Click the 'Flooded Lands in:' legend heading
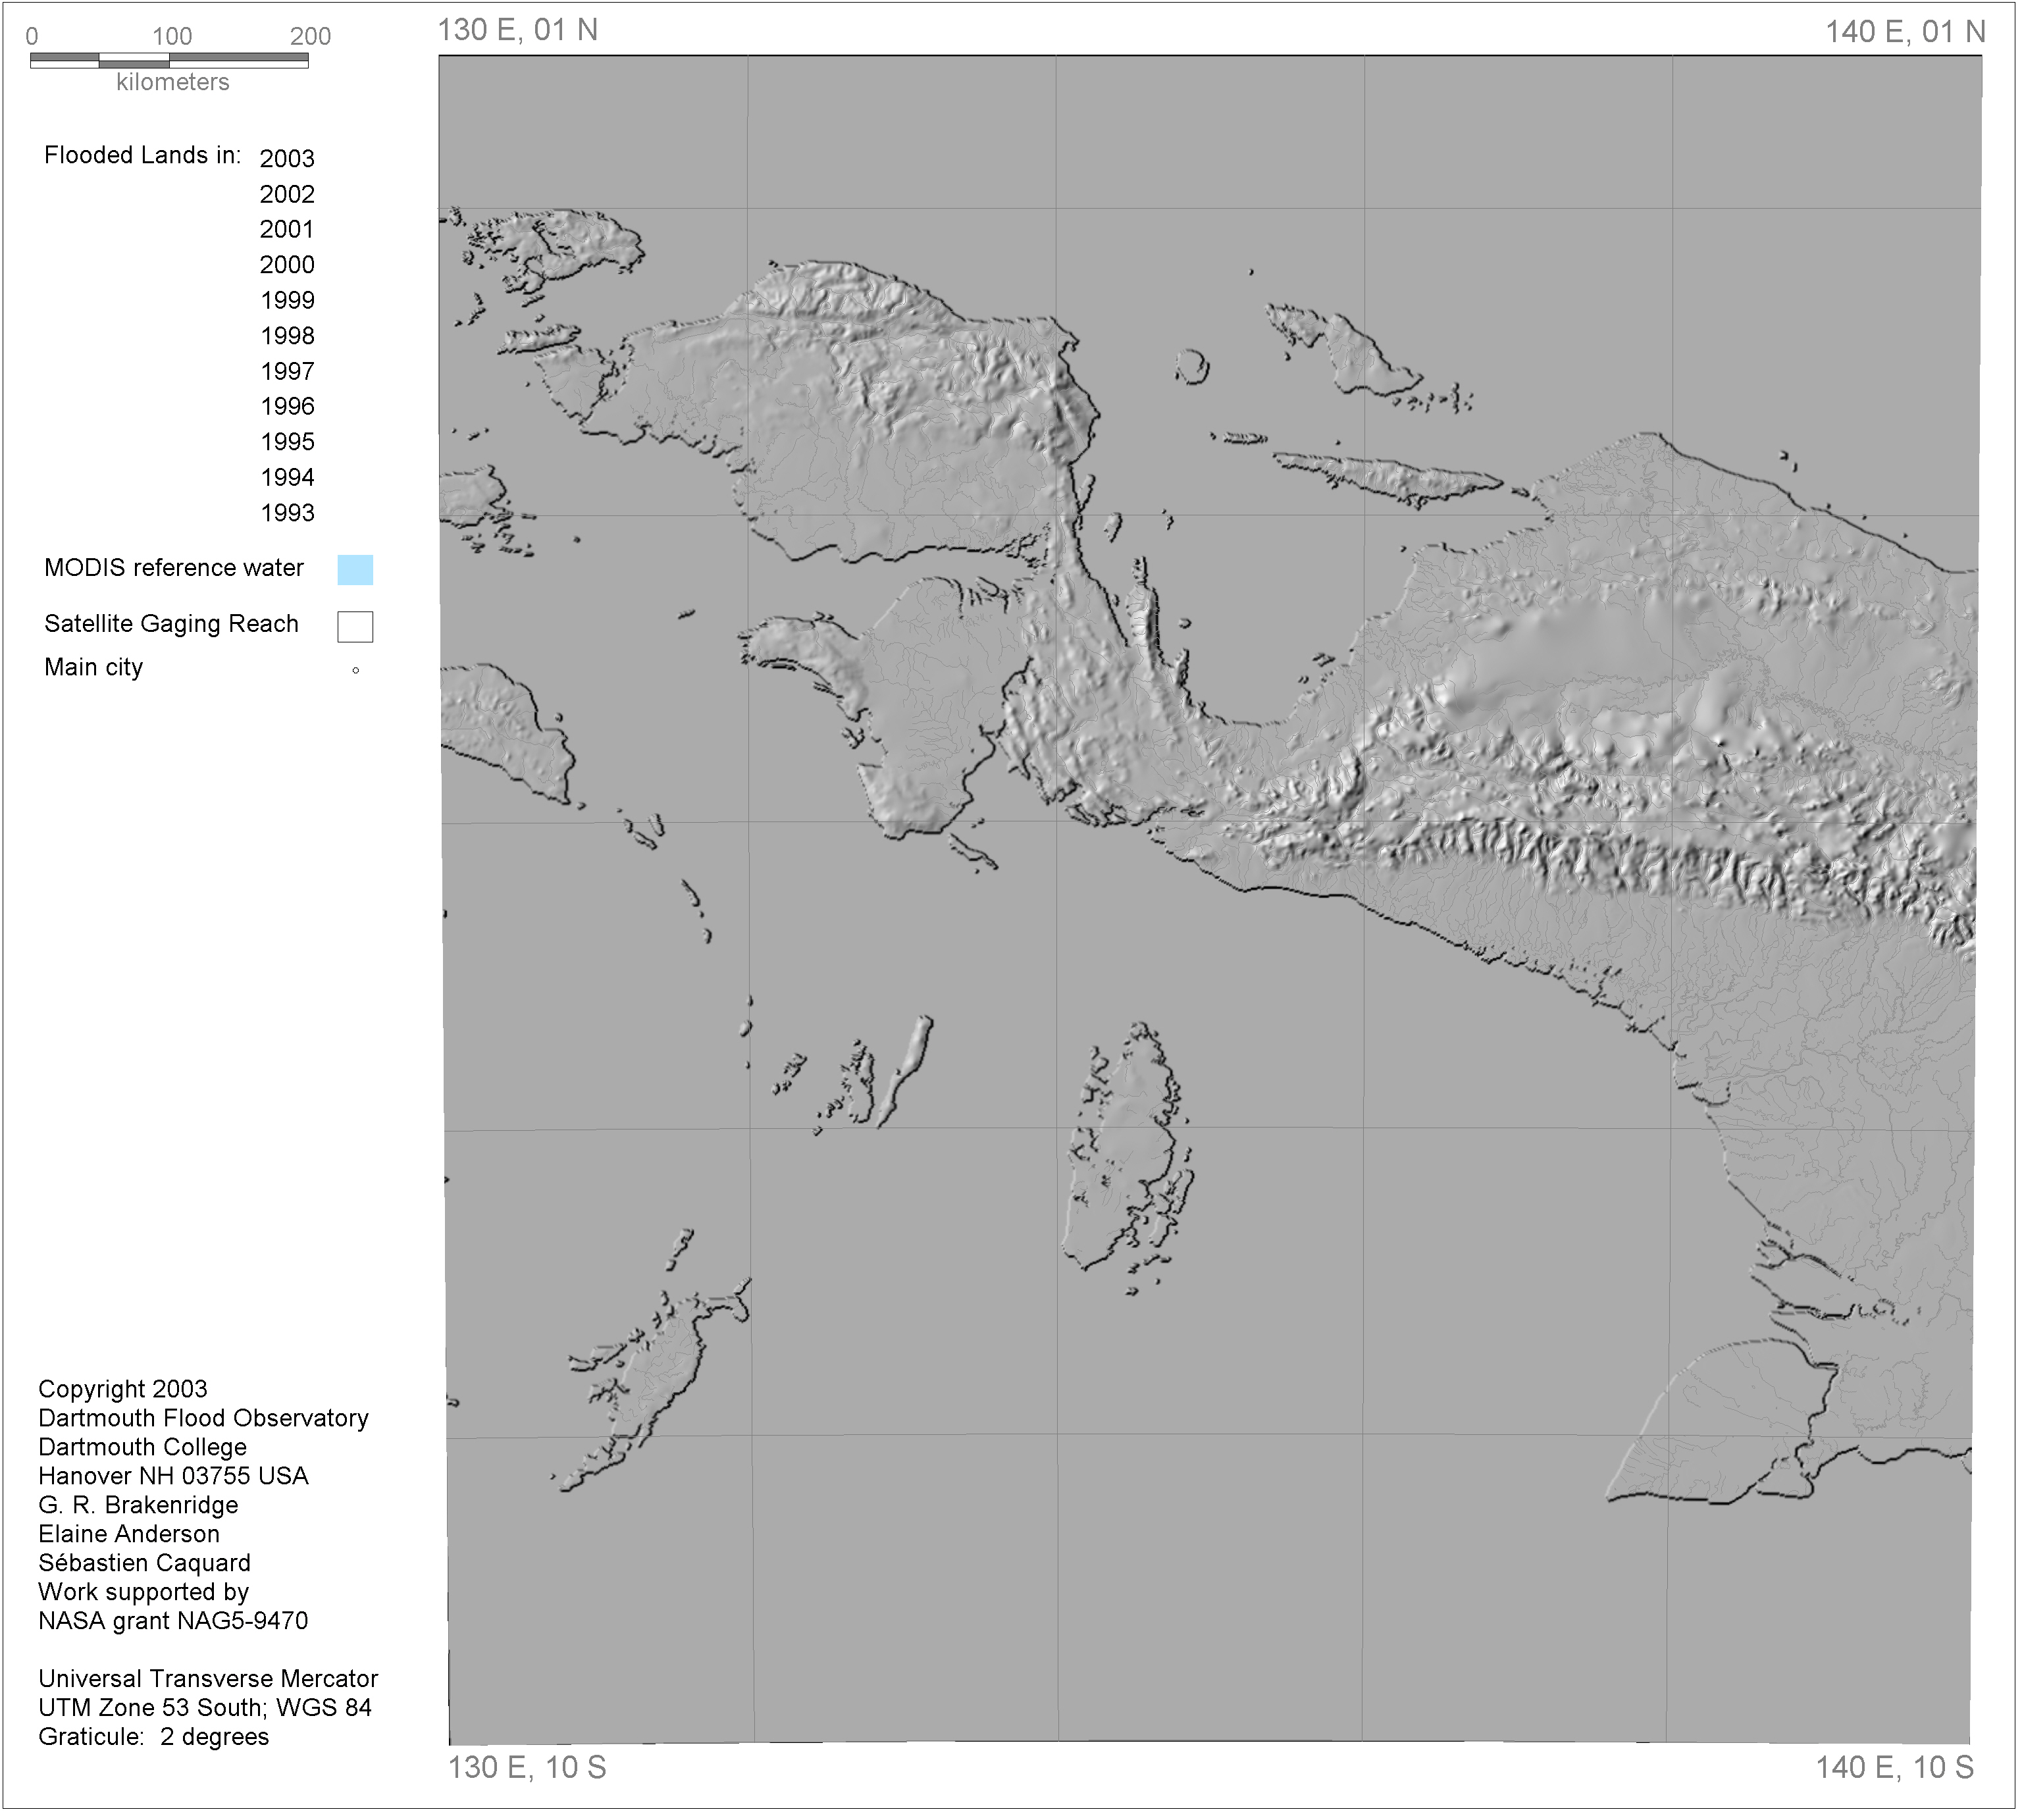Image resolution: width=2022 pixels, height=1820 pixels. pyautogui.click(x=142, y=155)
